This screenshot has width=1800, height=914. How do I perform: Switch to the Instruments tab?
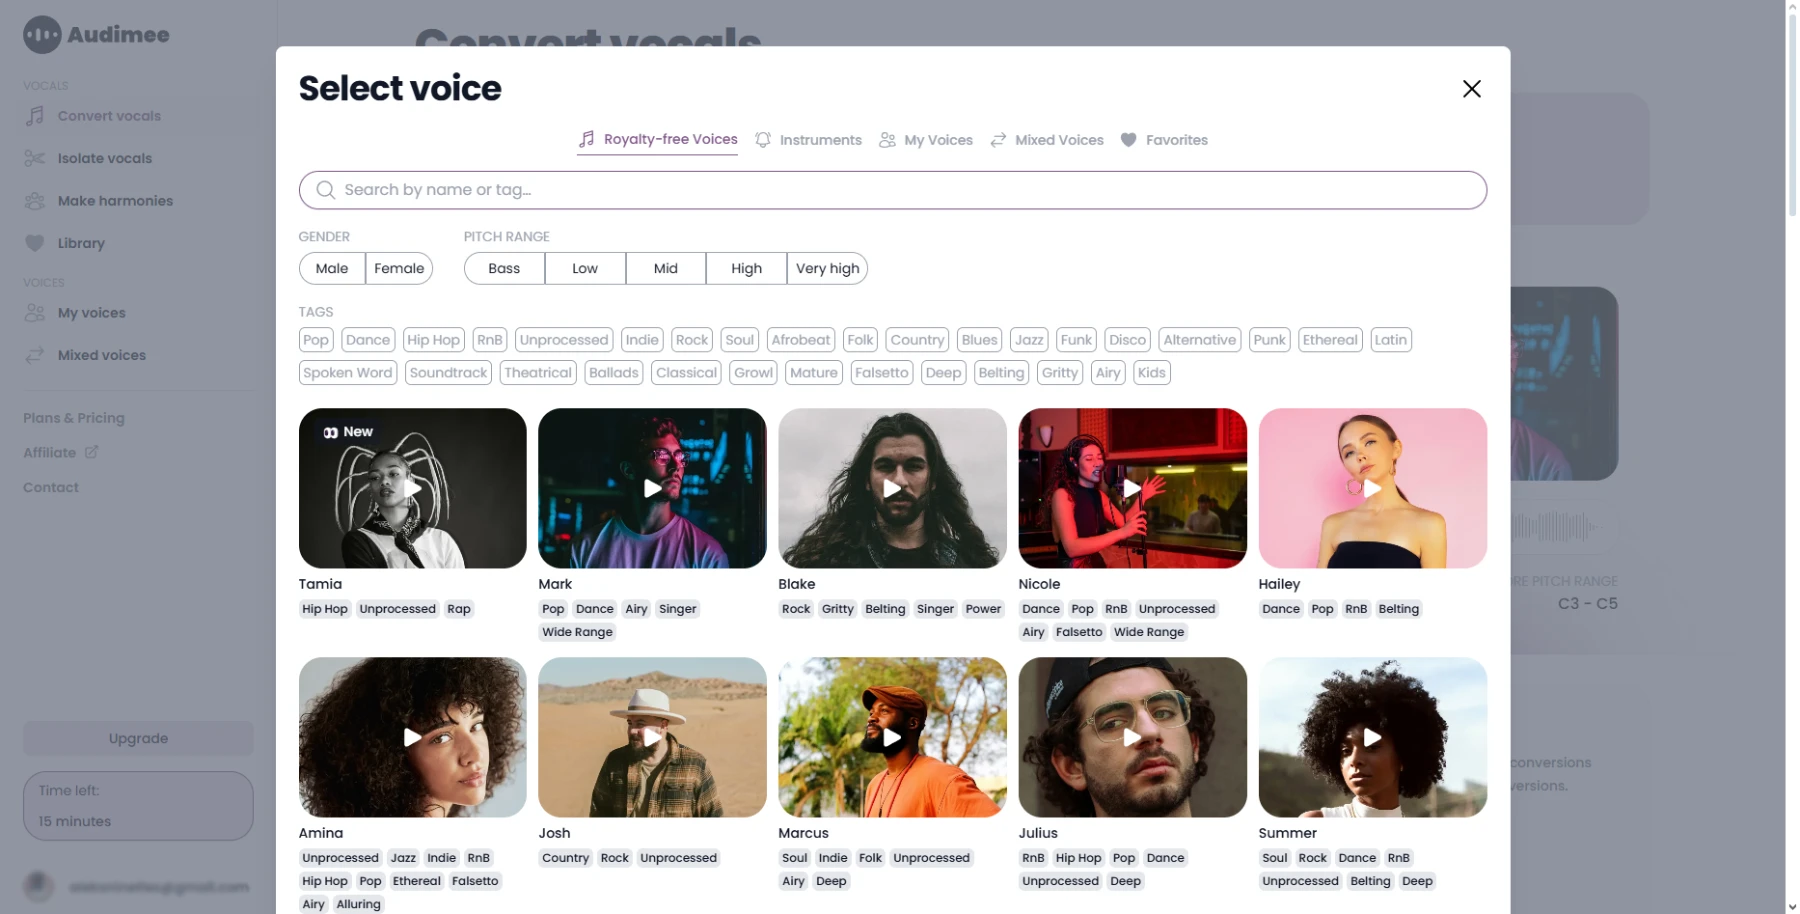pyautogui.click(x=808, y=140)
